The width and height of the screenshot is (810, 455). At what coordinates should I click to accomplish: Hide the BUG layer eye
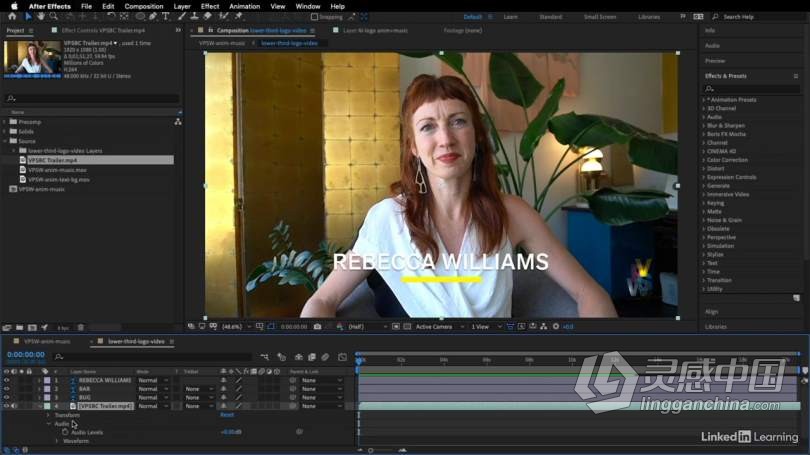click(x=7, y=397)
